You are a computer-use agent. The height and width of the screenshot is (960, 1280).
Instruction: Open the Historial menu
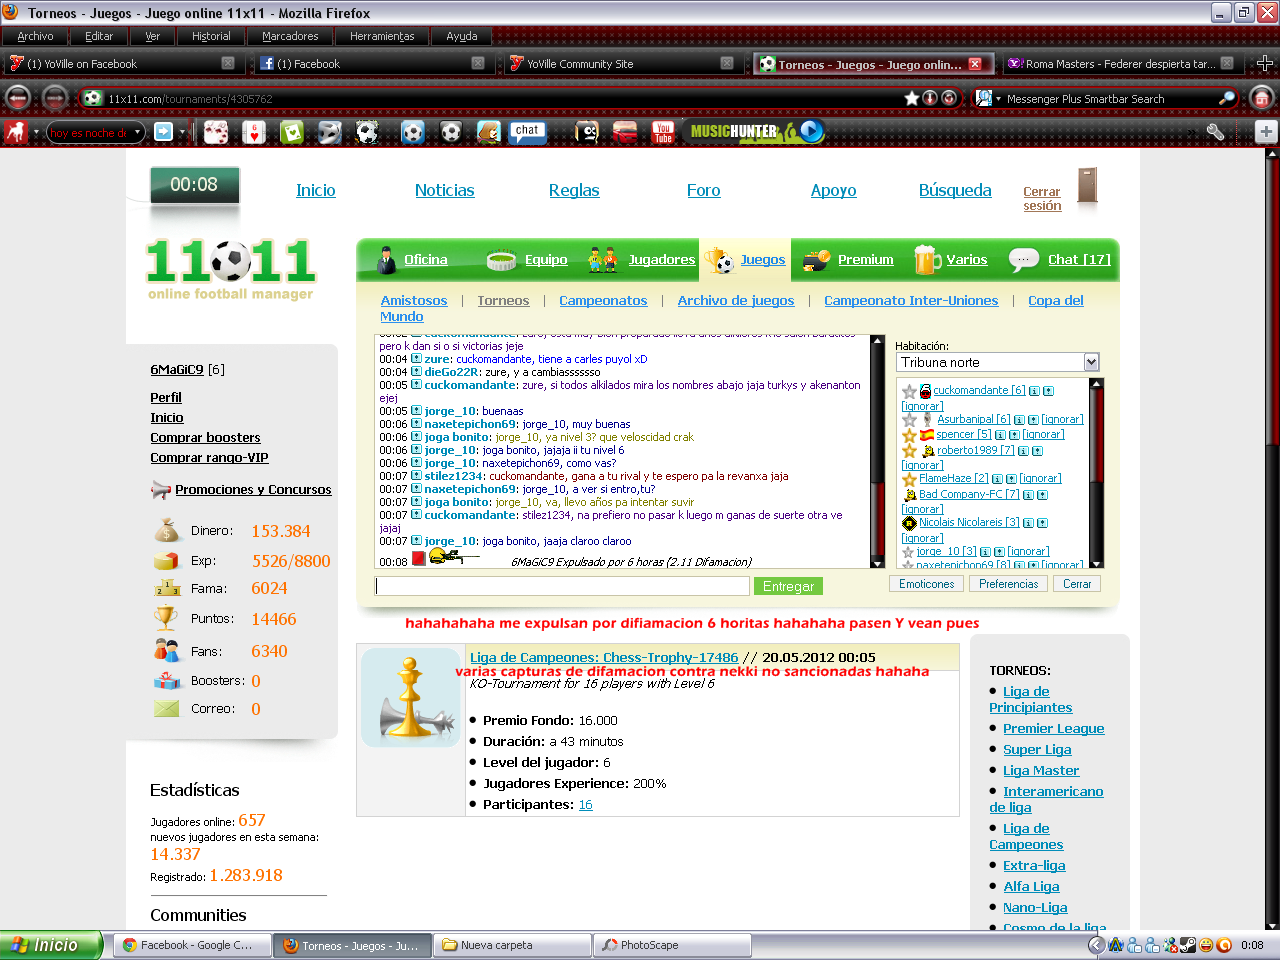tap(211, 36)
